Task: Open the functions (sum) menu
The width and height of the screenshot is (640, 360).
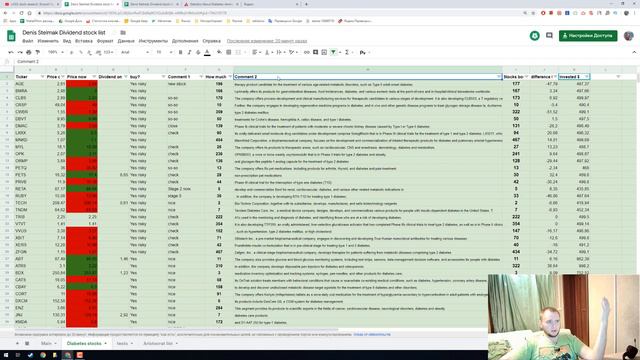Action: 348,52
